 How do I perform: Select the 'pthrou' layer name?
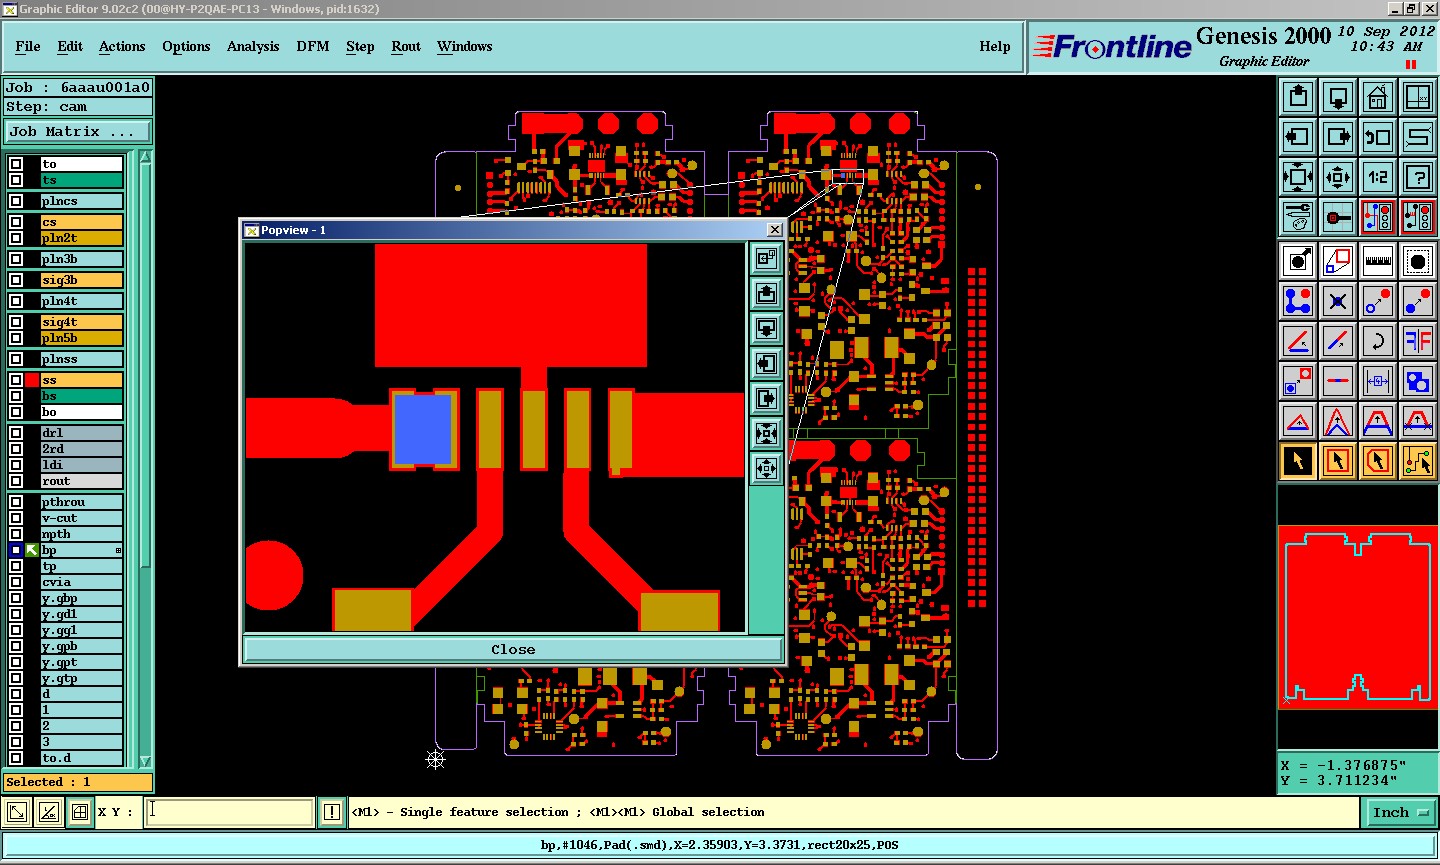(81, 502)
